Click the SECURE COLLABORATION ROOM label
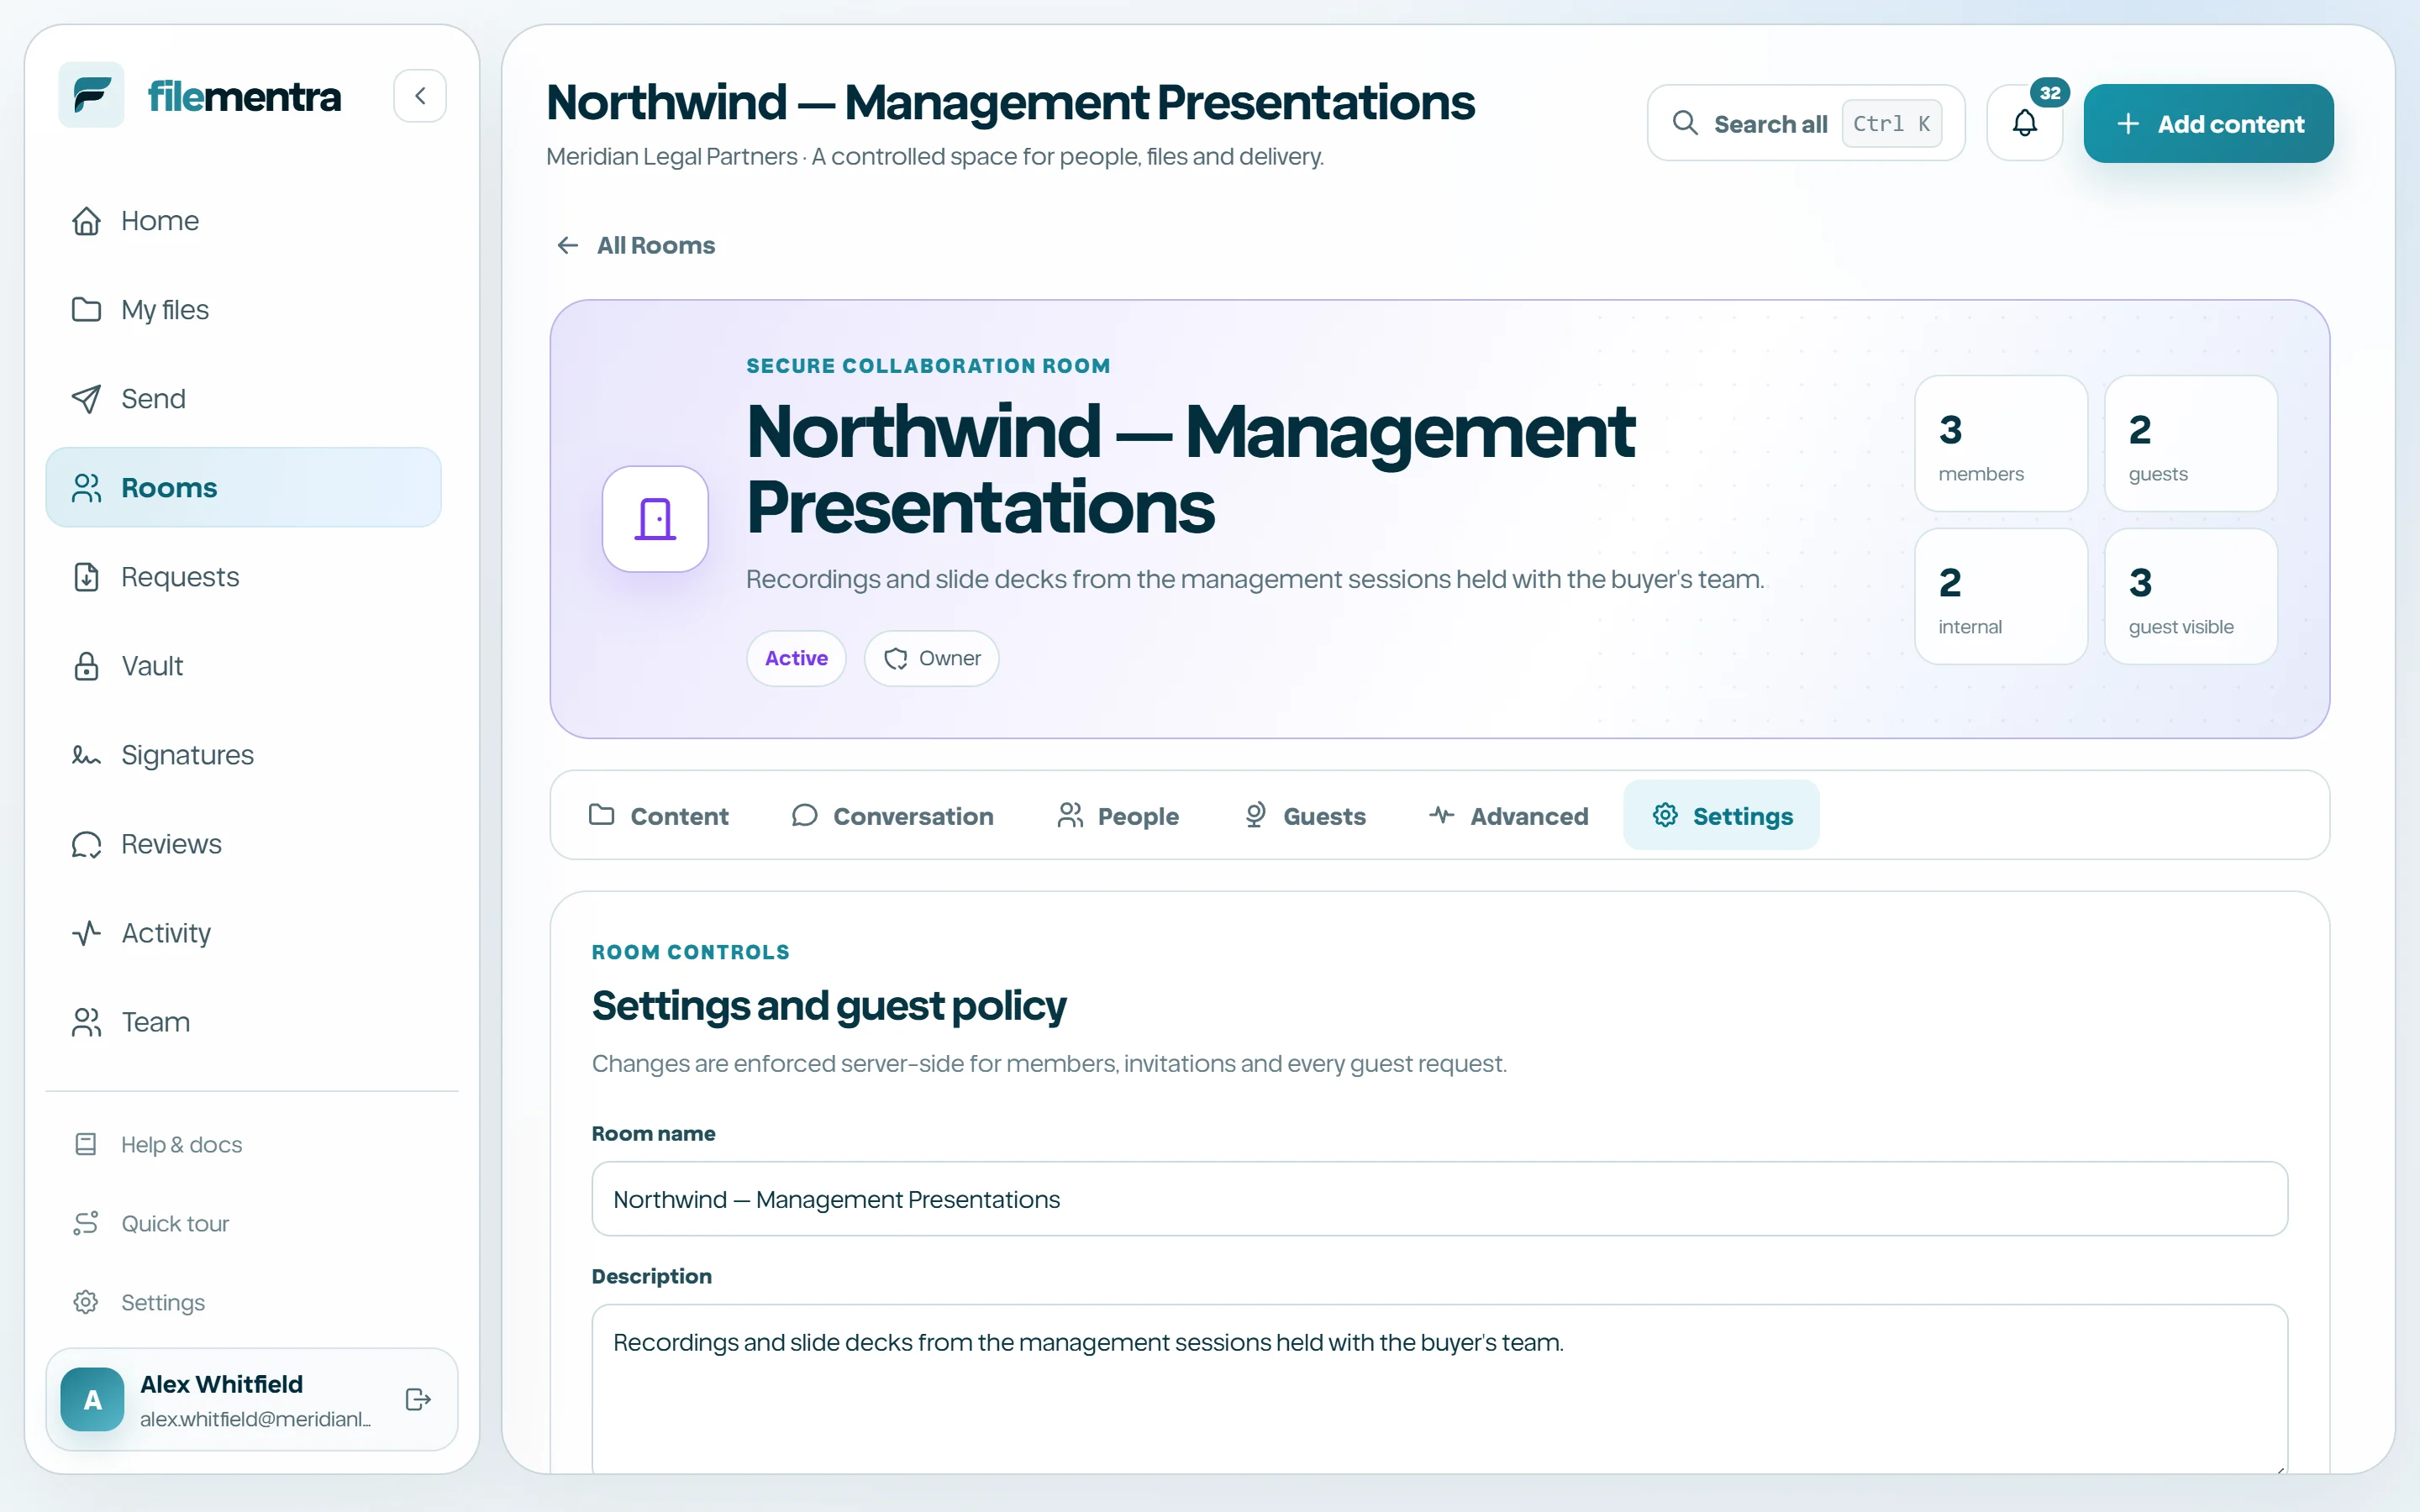This screenshot has height=1512, width=2420. (x=928, y=366)
